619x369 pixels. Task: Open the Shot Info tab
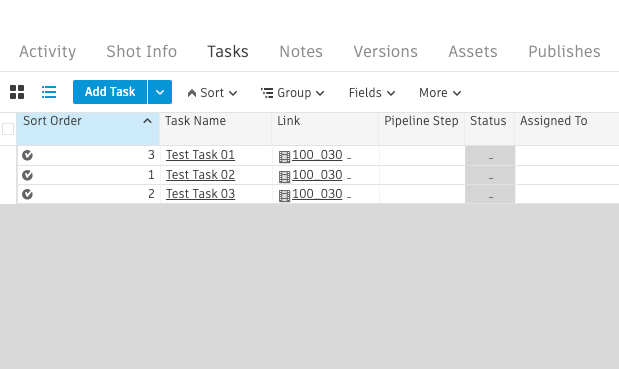tap(142, 52)
